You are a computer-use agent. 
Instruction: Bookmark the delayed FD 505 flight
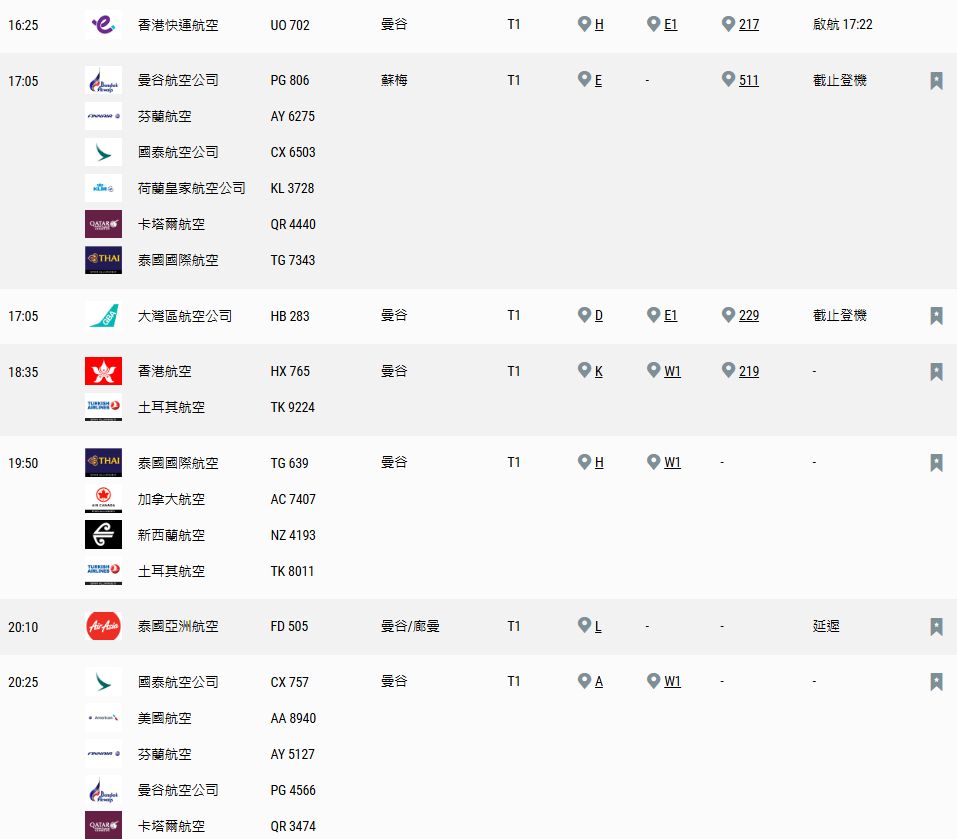(936, 627)
